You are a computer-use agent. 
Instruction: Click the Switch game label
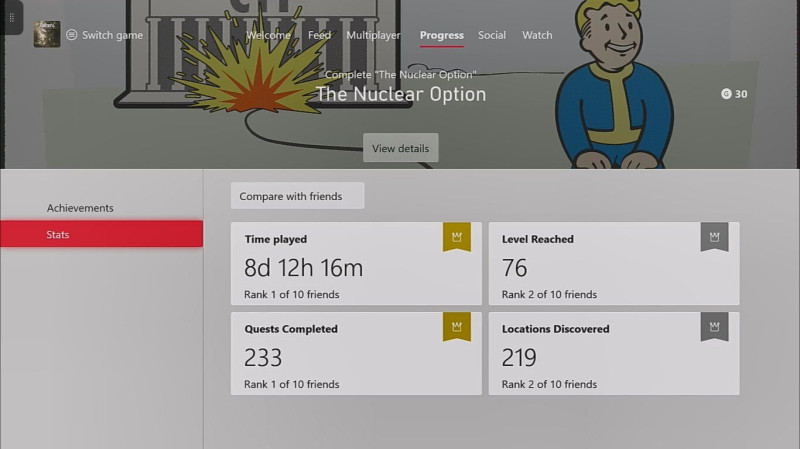click(x=112, y=35)
